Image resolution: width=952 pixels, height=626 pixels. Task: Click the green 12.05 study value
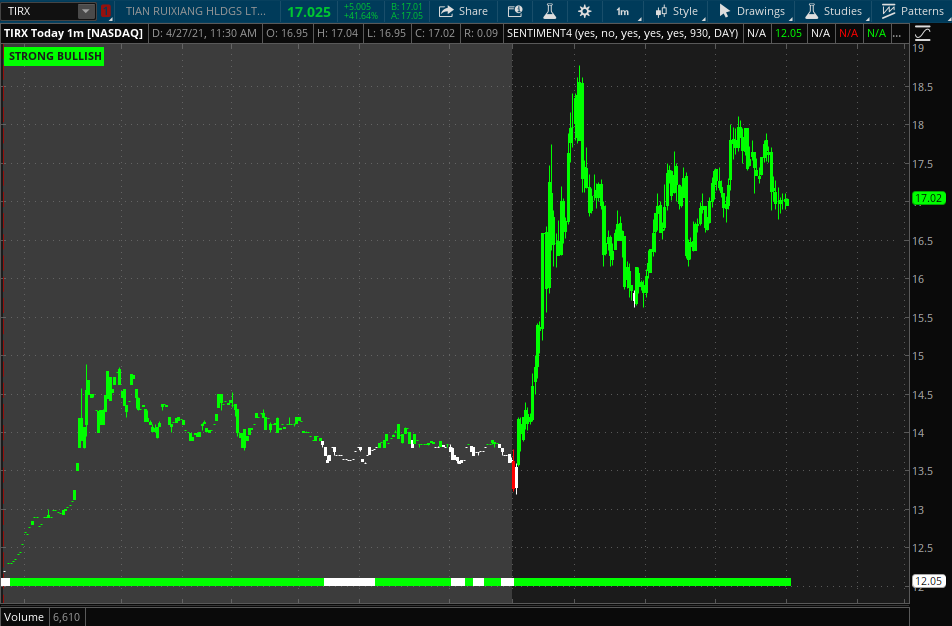pyautogui.click(x=788, y=33)
